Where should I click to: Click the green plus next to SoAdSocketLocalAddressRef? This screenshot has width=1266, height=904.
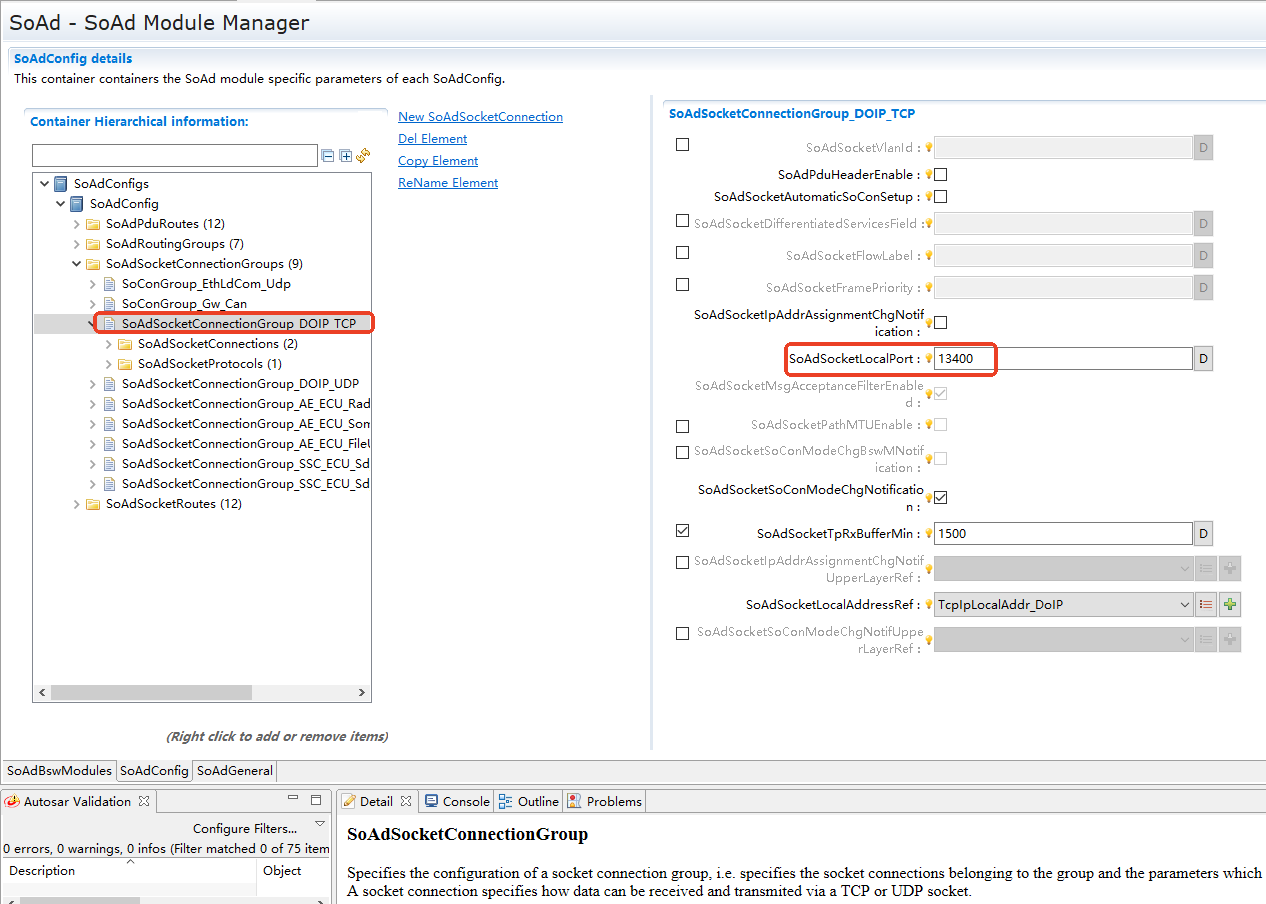(1230, 604)
